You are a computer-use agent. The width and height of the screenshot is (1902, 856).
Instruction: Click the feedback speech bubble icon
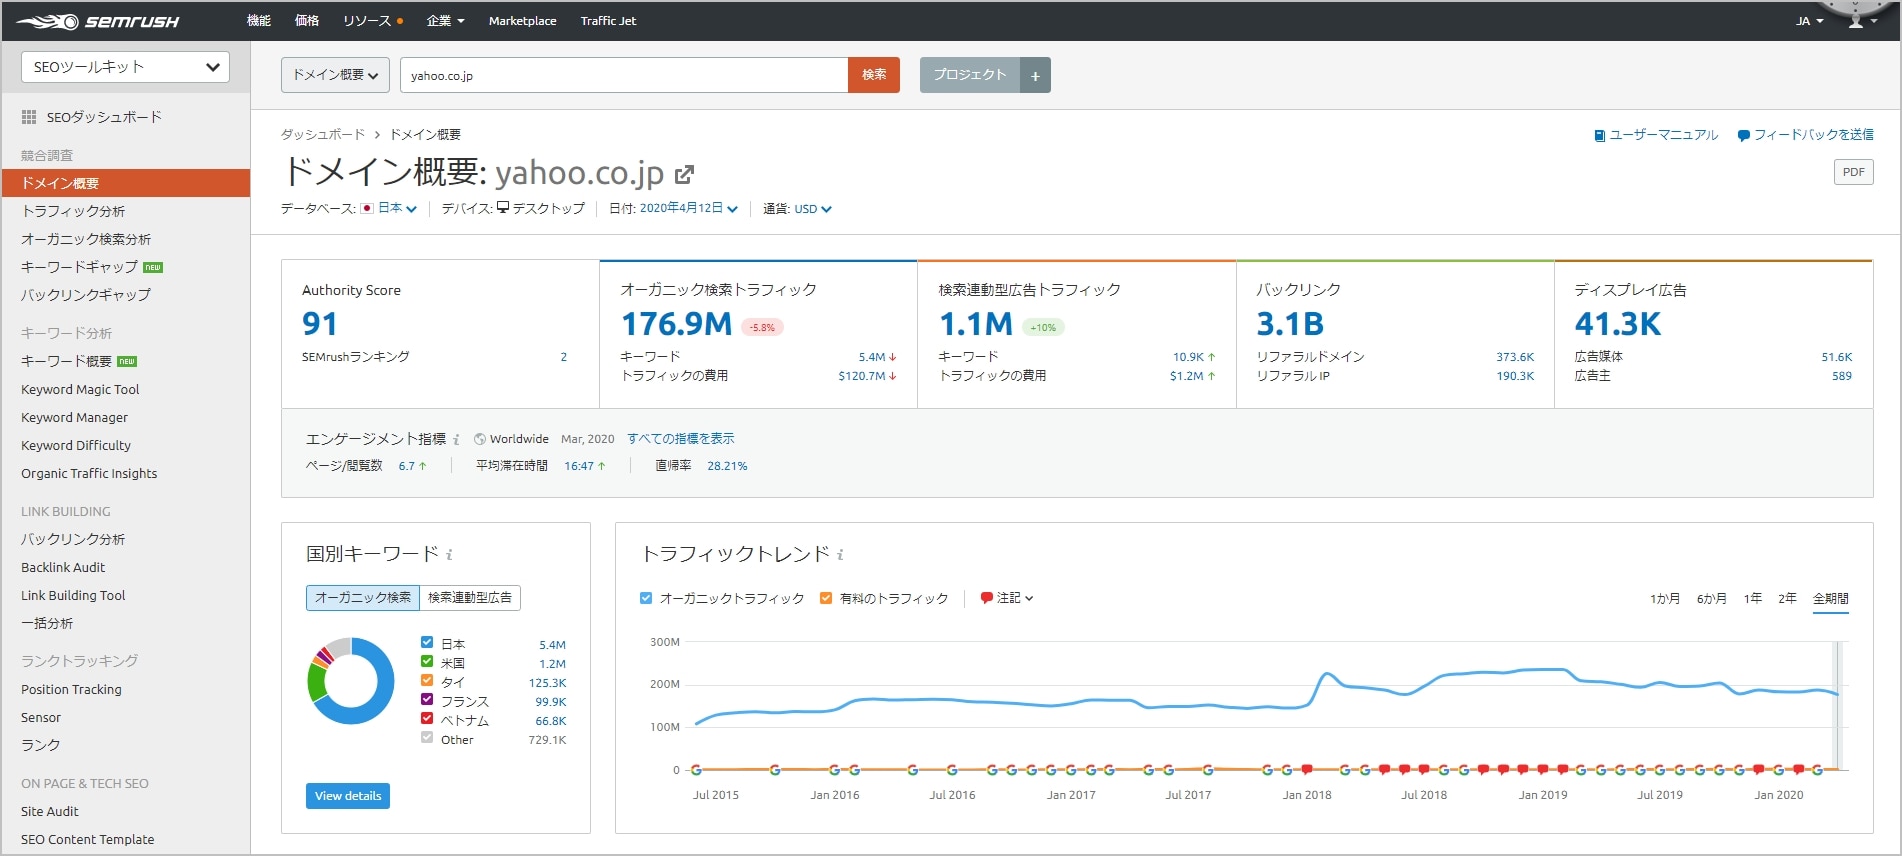click(1743, 135)
